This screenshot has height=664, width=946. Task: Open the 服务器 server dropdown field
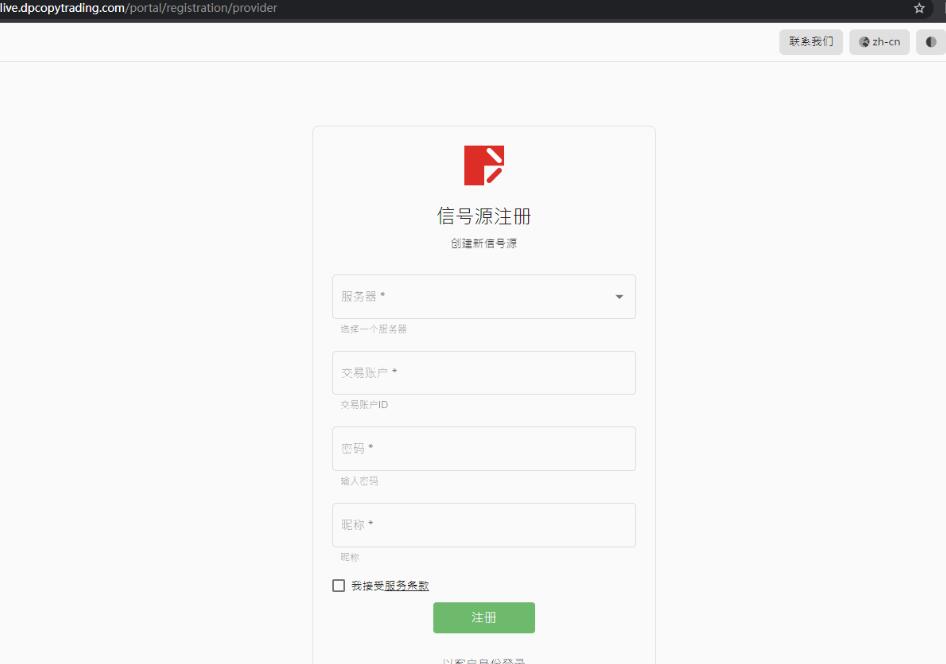(x=484, y=297)
